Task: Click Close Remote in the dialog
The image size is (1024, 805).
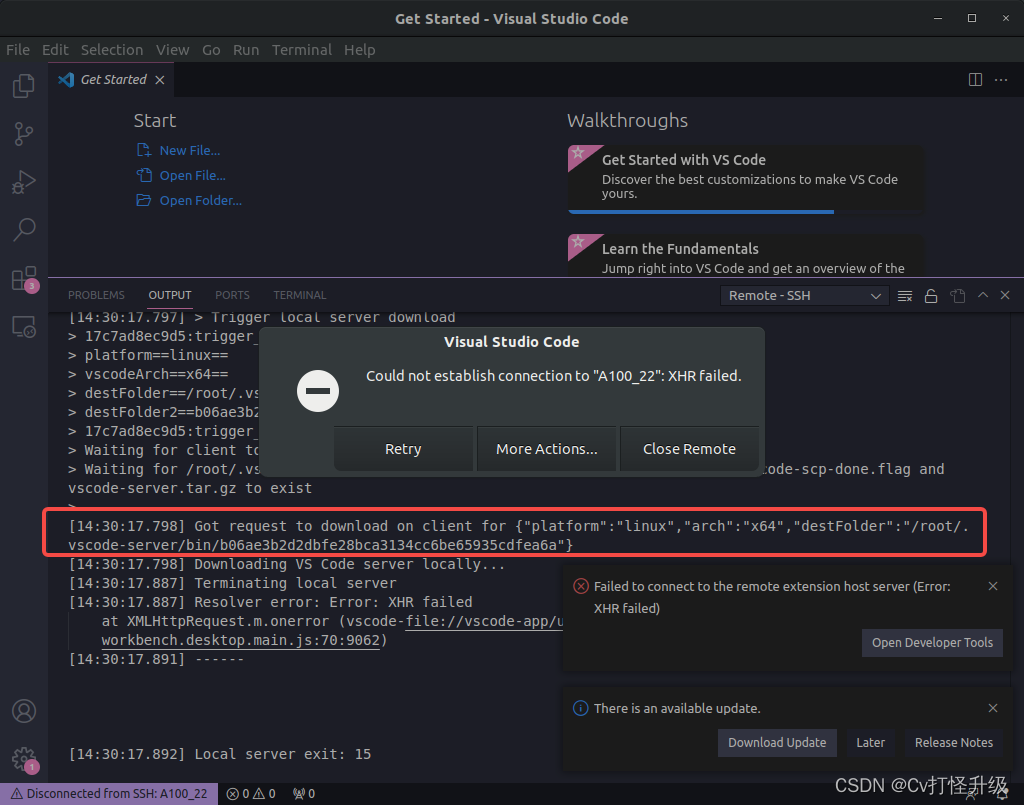Action: click(689, 449)
